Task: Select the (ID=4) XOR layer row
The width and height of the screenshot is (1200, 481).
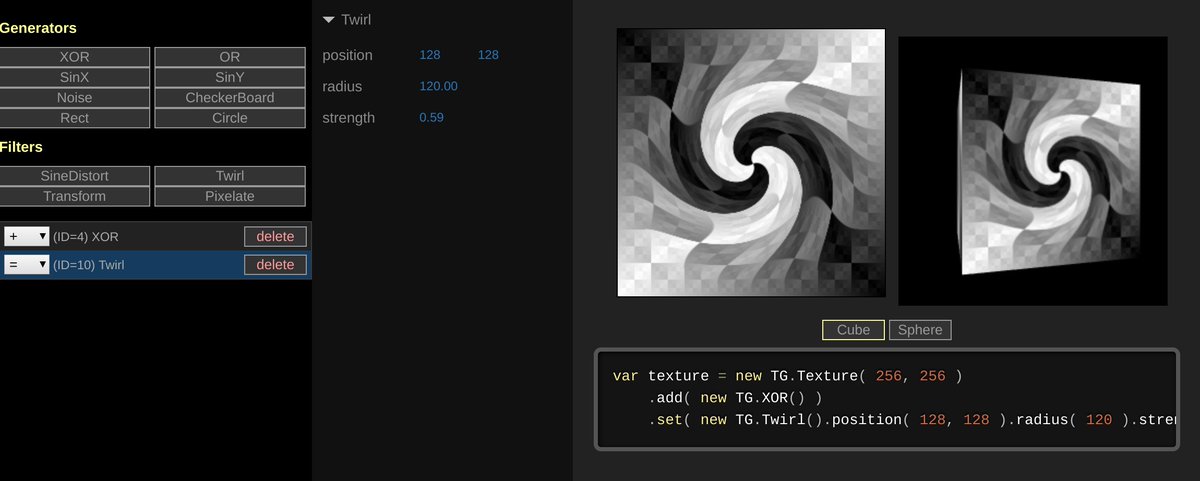Action: click(x=155, y=236)
